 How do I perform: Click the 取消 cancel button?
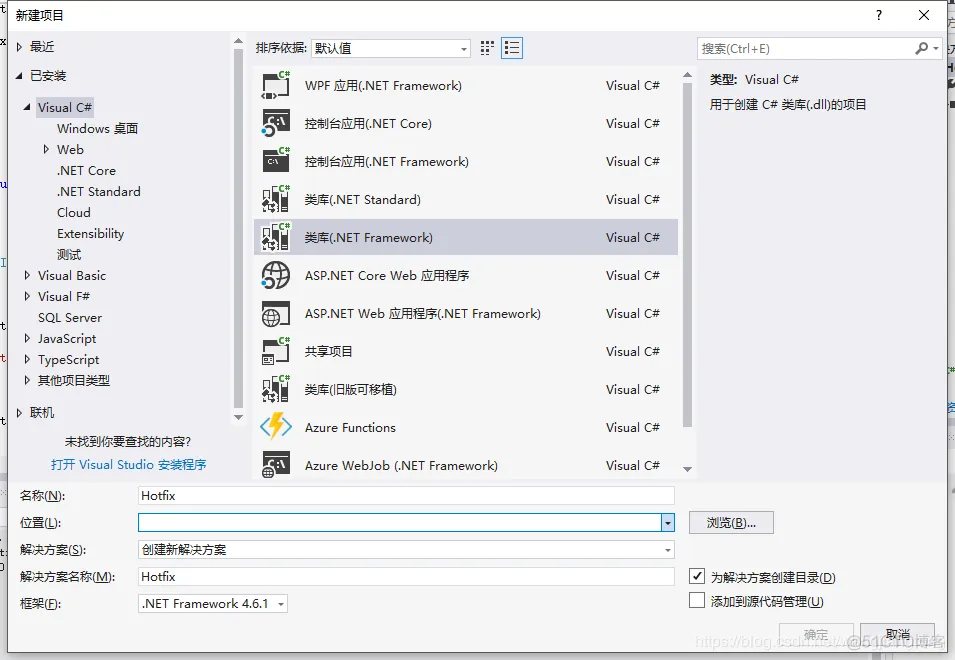[898, 634]
